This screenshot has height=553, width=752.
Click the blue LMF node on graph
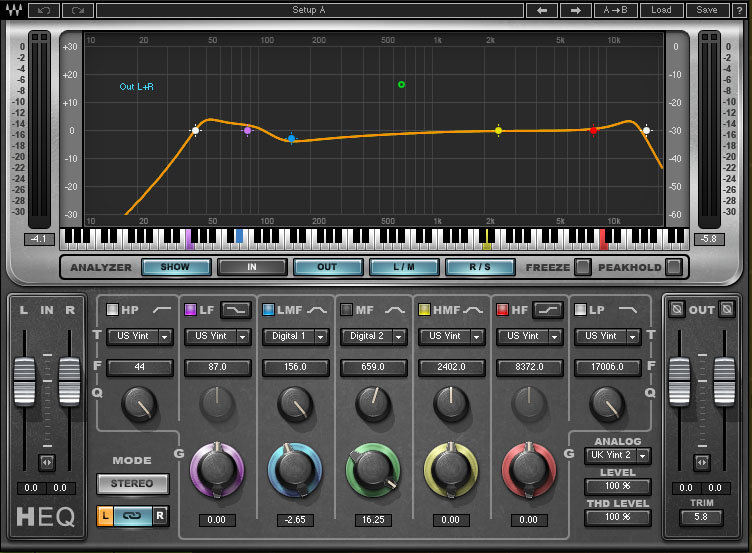click(291, 139)
